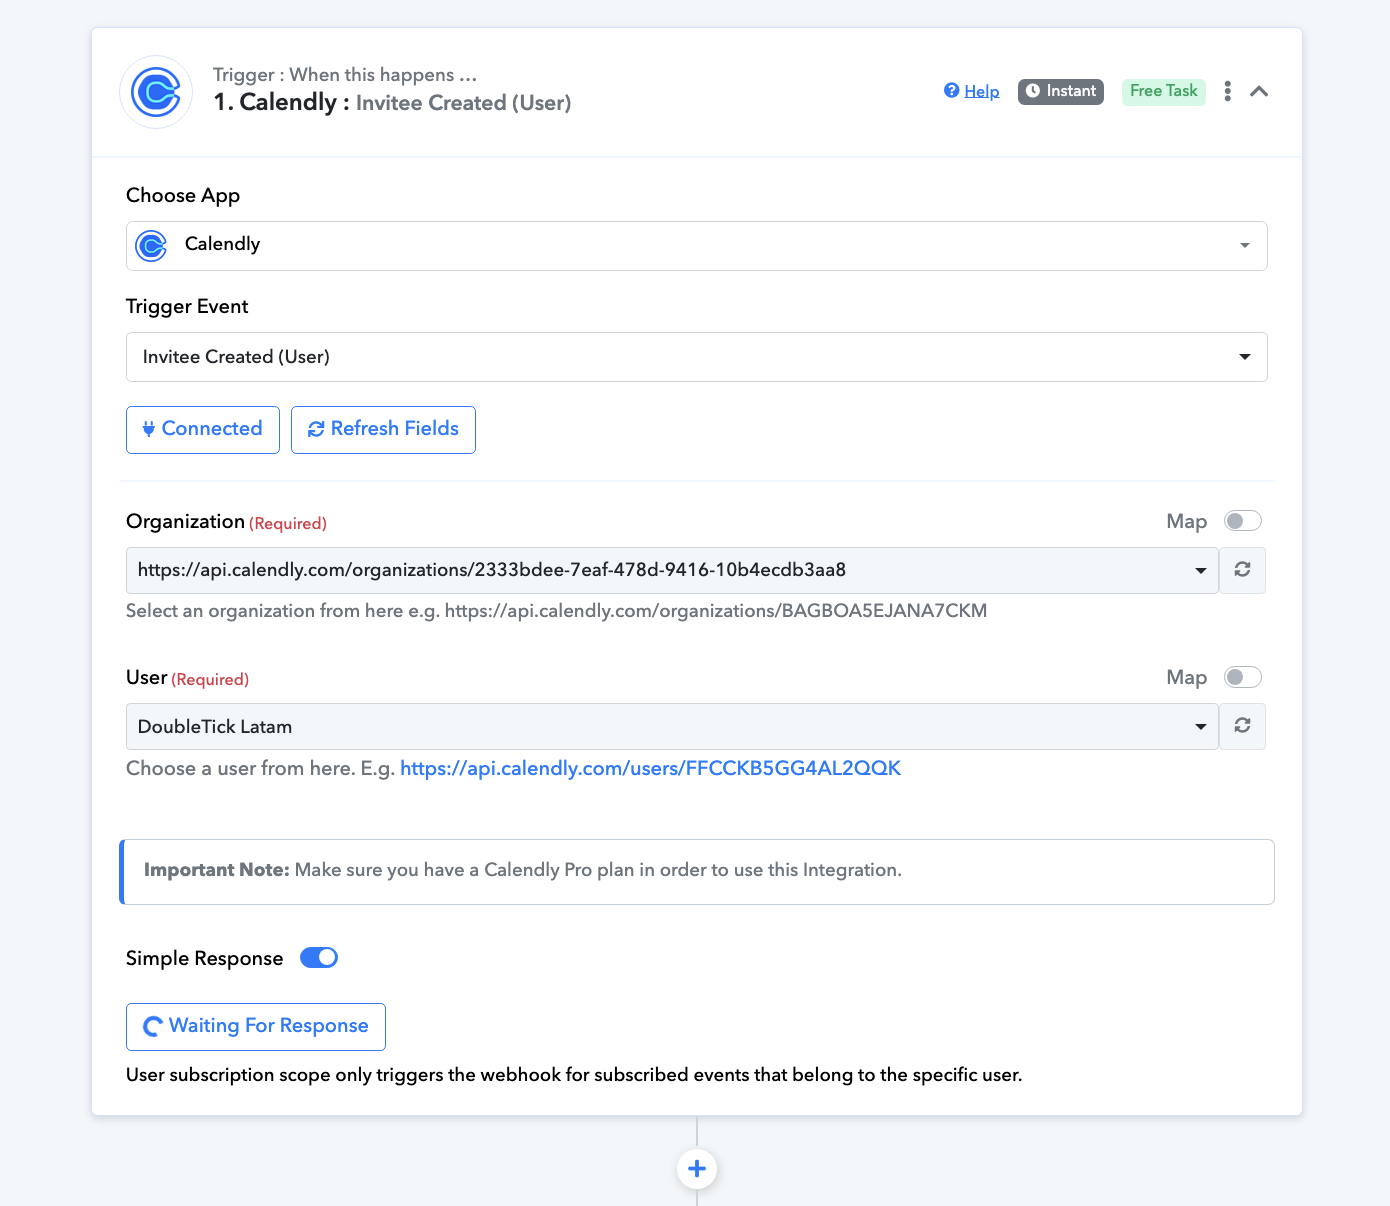1390x1206 pixels.
Task: Toggle the Map switch for User
Action: coord(1243,677)
